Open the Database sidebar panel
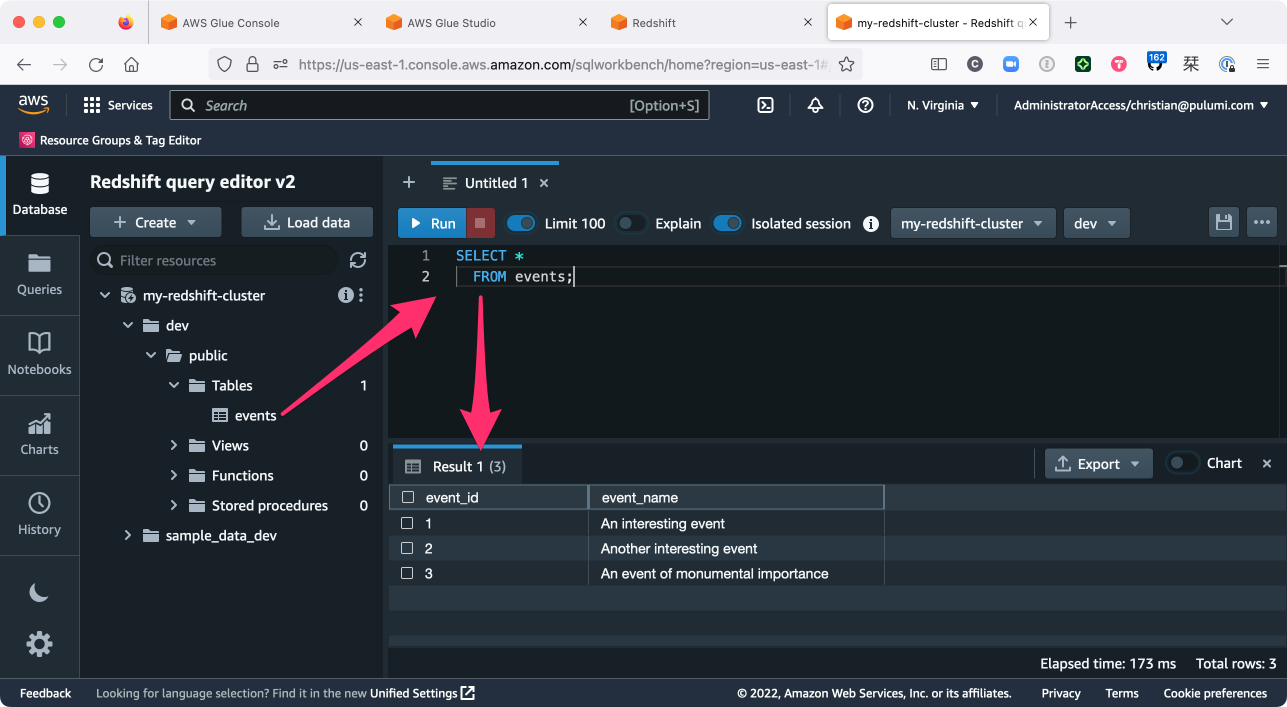Viewport: 1287px width, 707px height. [x=39, y=195]
